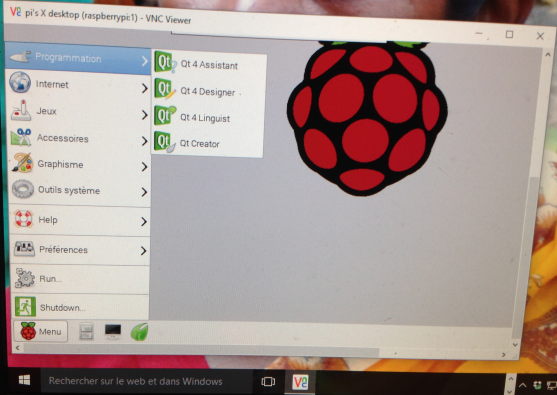Screen dimensions: 557x395
Task: Click the Windows Start button
Action: 24,380
